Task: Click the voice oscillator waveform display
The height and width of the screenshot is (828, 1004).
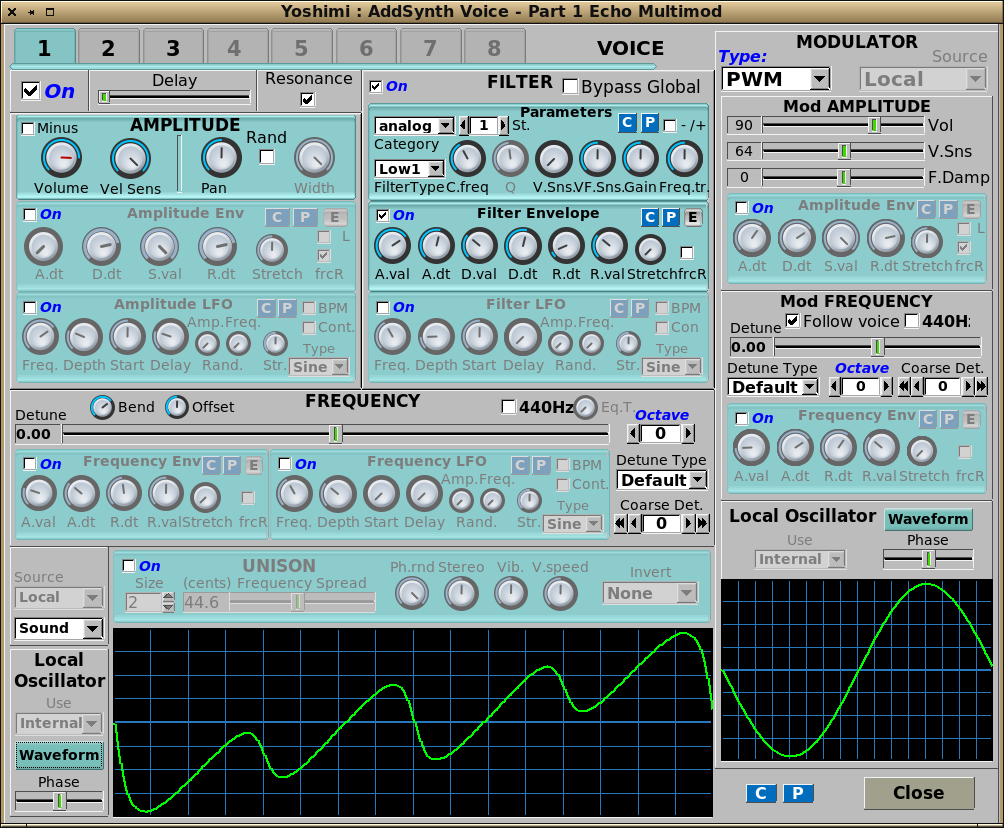Action: point(412,722)
